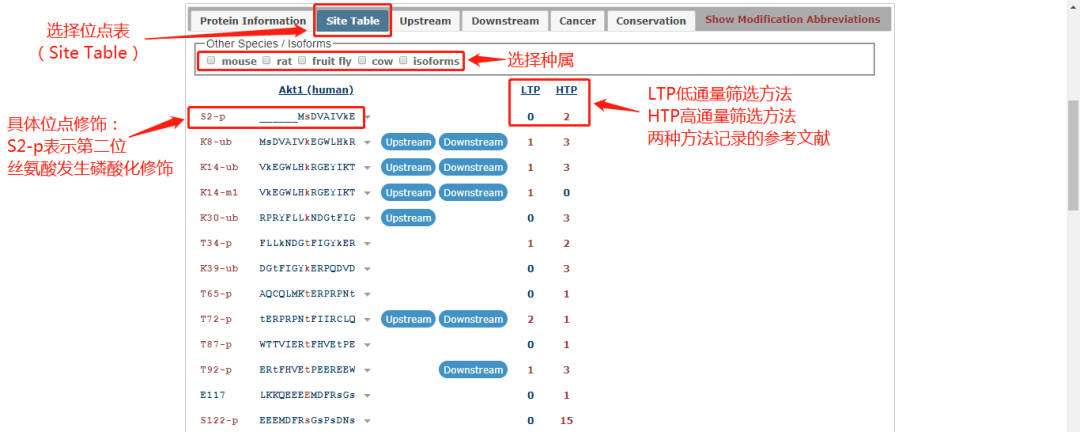Check the isoforms checkbox
Screen dimensions: 1080x432
click(403, 60)
